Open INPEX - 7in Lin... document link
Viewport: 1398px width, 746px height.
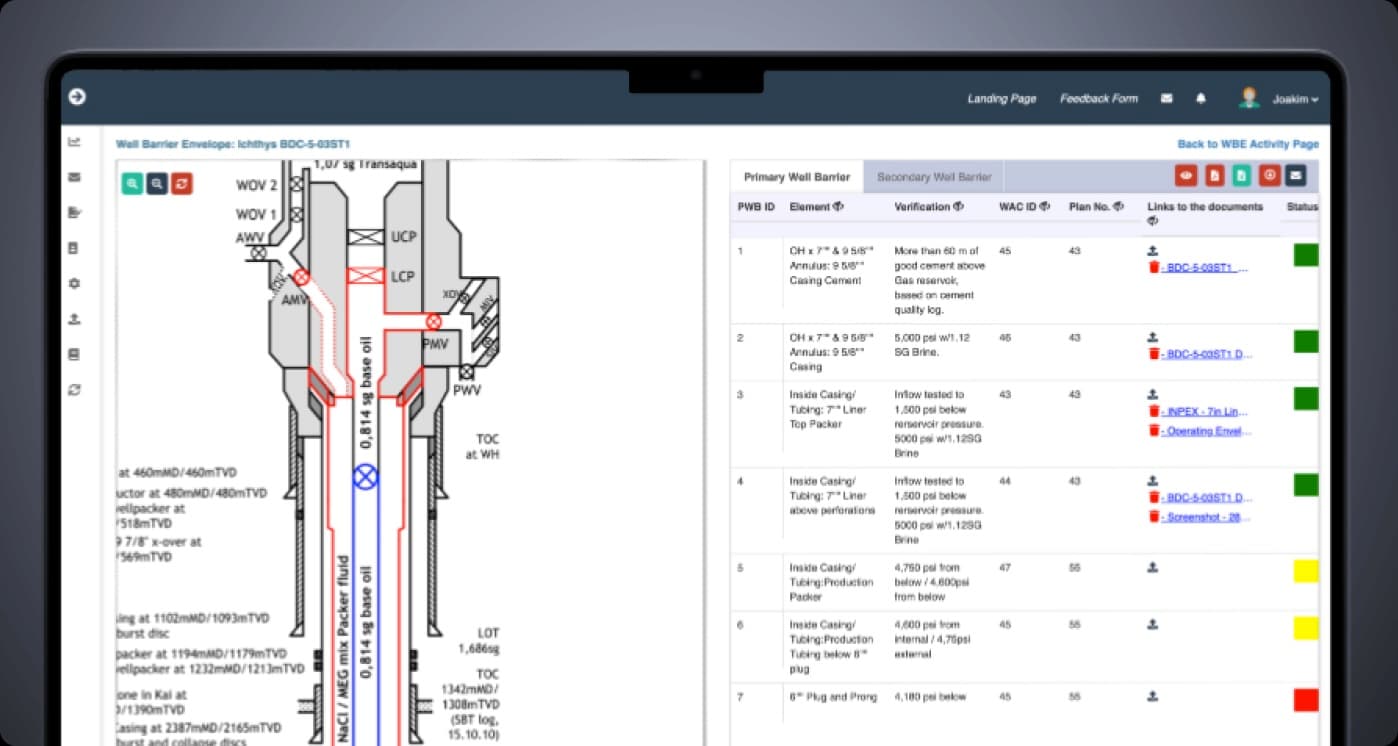(1206, 411)
